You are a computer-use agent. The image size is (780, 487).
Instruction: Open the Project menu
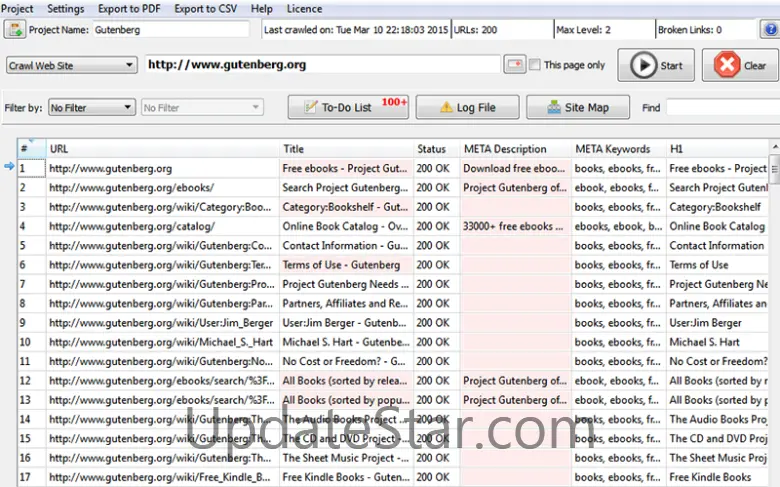17,9
